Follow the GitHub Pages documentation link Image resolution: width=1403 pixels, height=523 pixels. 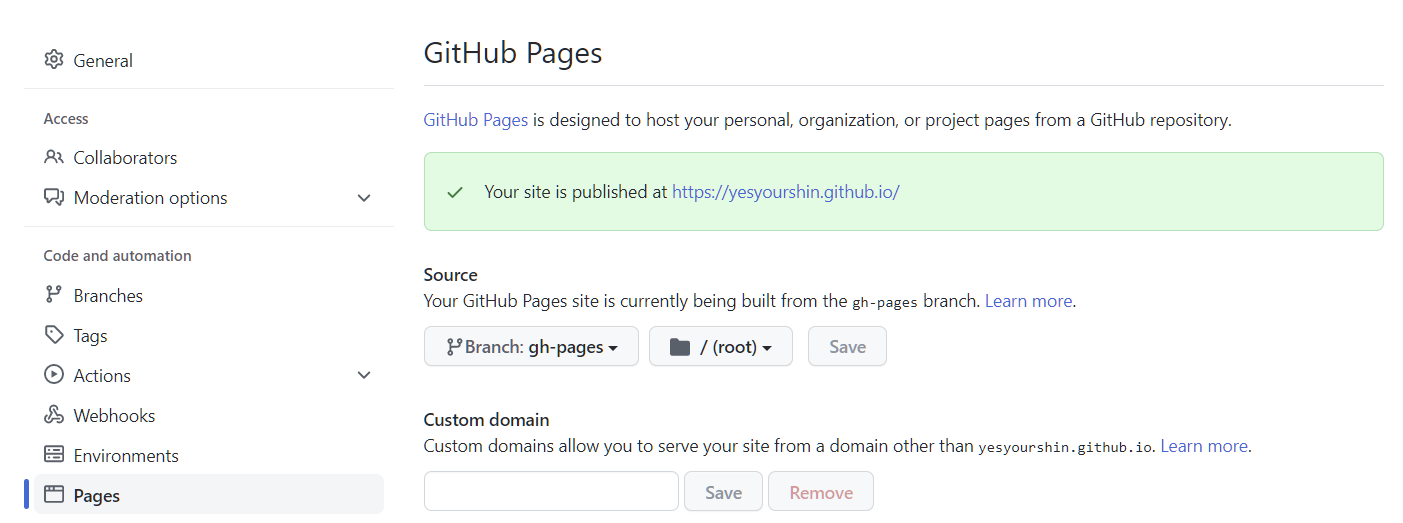tap(476, 120)
